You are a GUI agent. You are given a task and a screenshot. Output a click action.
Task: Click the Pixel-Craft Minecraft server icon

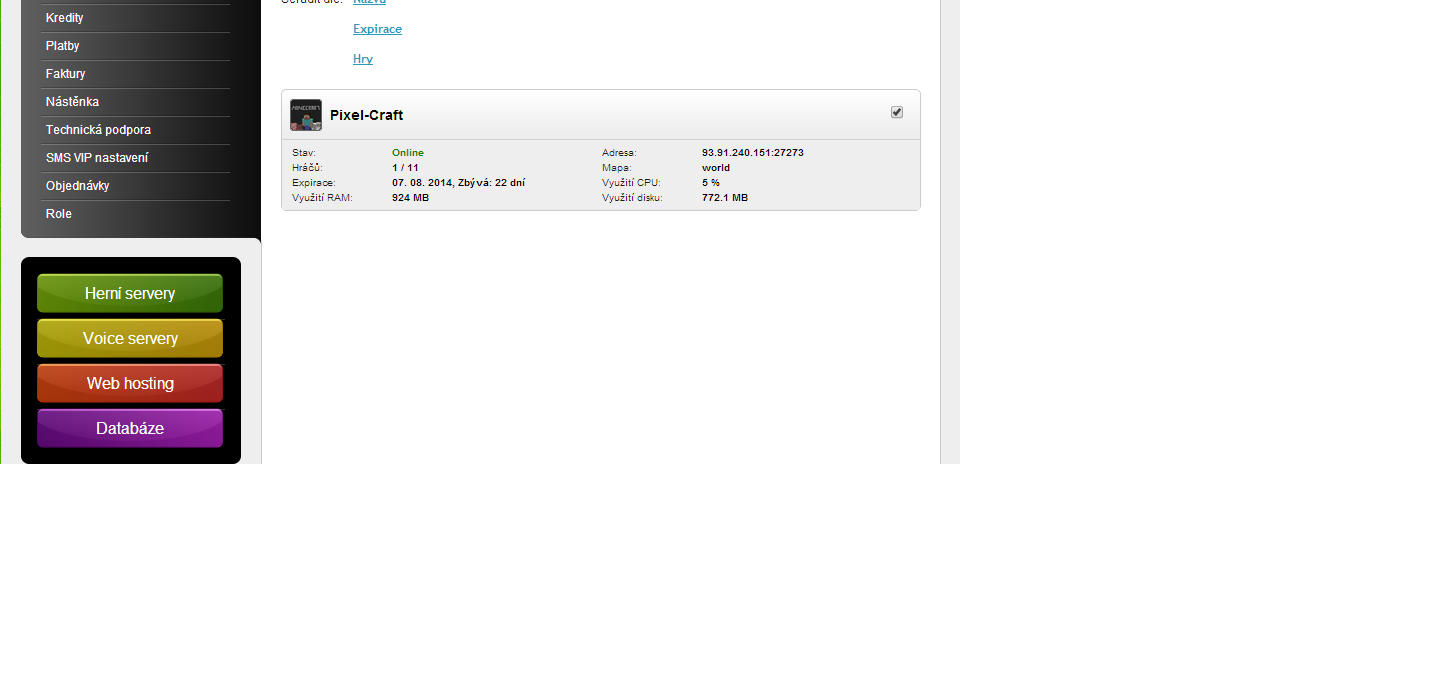coord(305,114)
